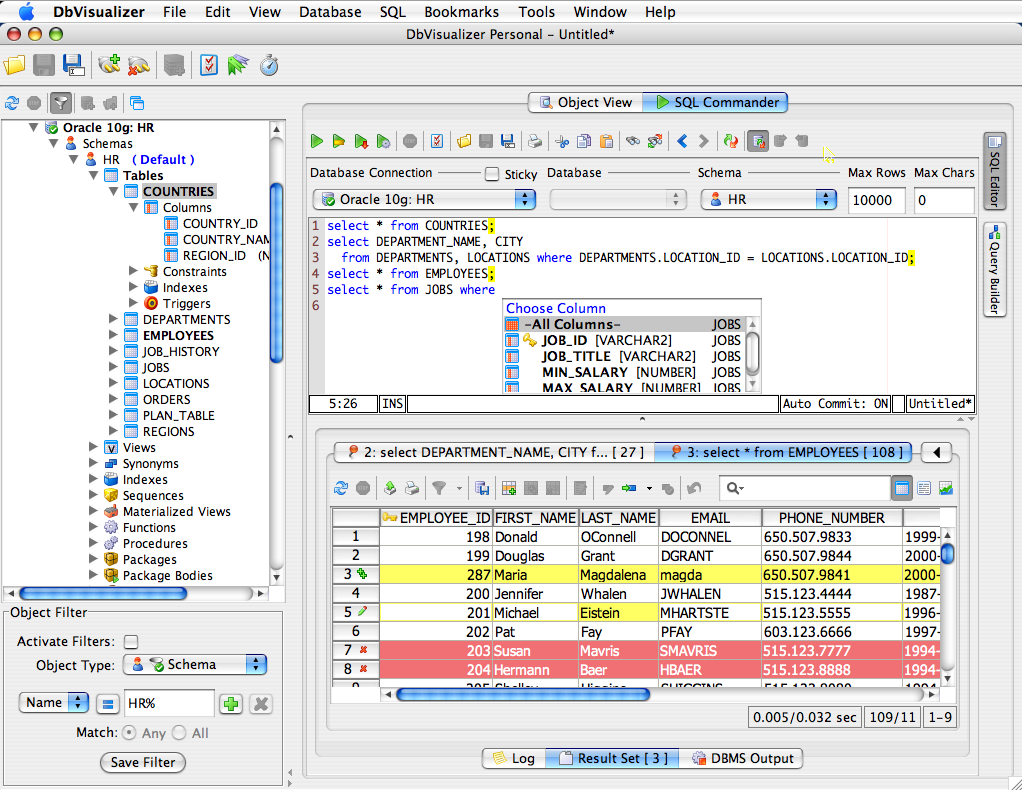
Task: Switch to the Object View tab
Action: (585, 102)
